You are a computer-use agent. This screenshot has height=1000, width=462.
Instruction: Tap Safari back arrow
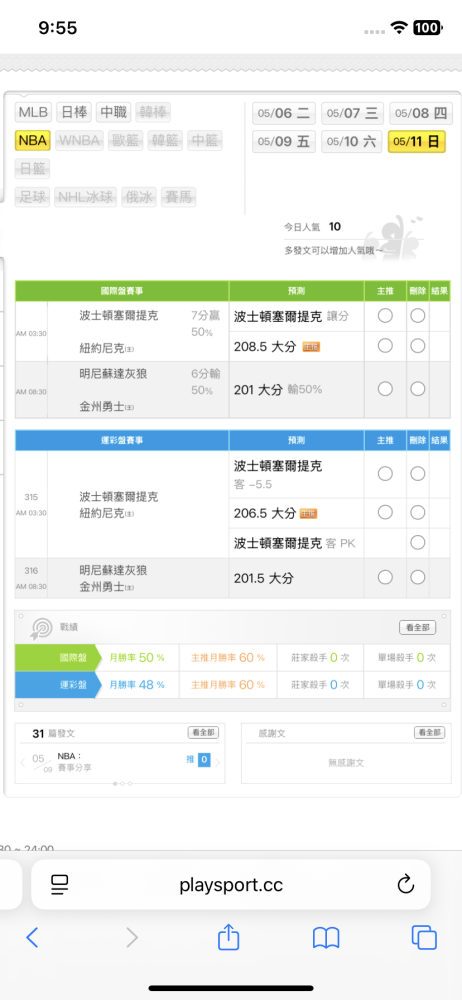[33, 937]
